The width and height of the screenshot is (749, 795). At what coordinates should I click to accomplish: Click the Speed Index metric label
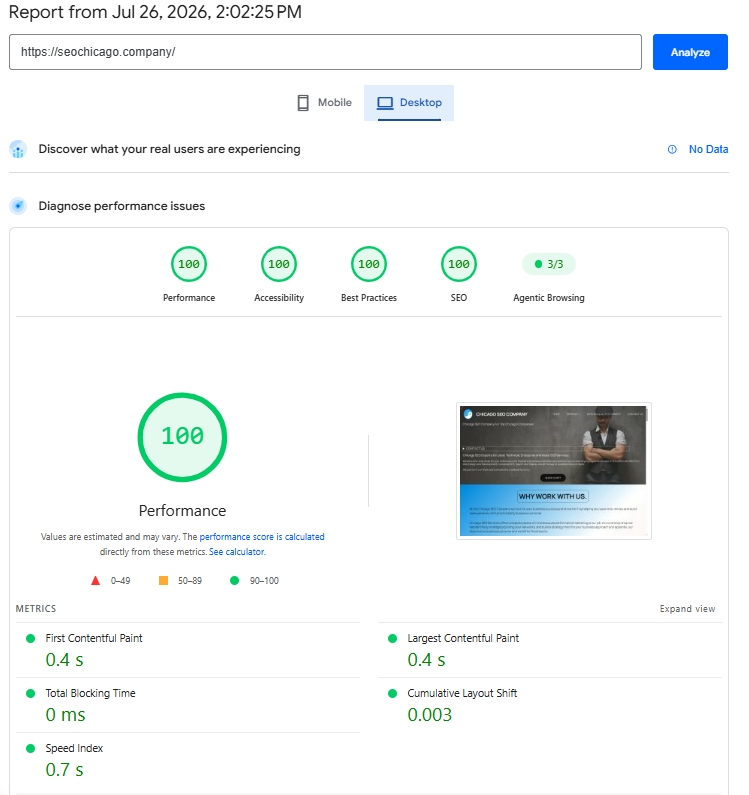click(74, 748)
